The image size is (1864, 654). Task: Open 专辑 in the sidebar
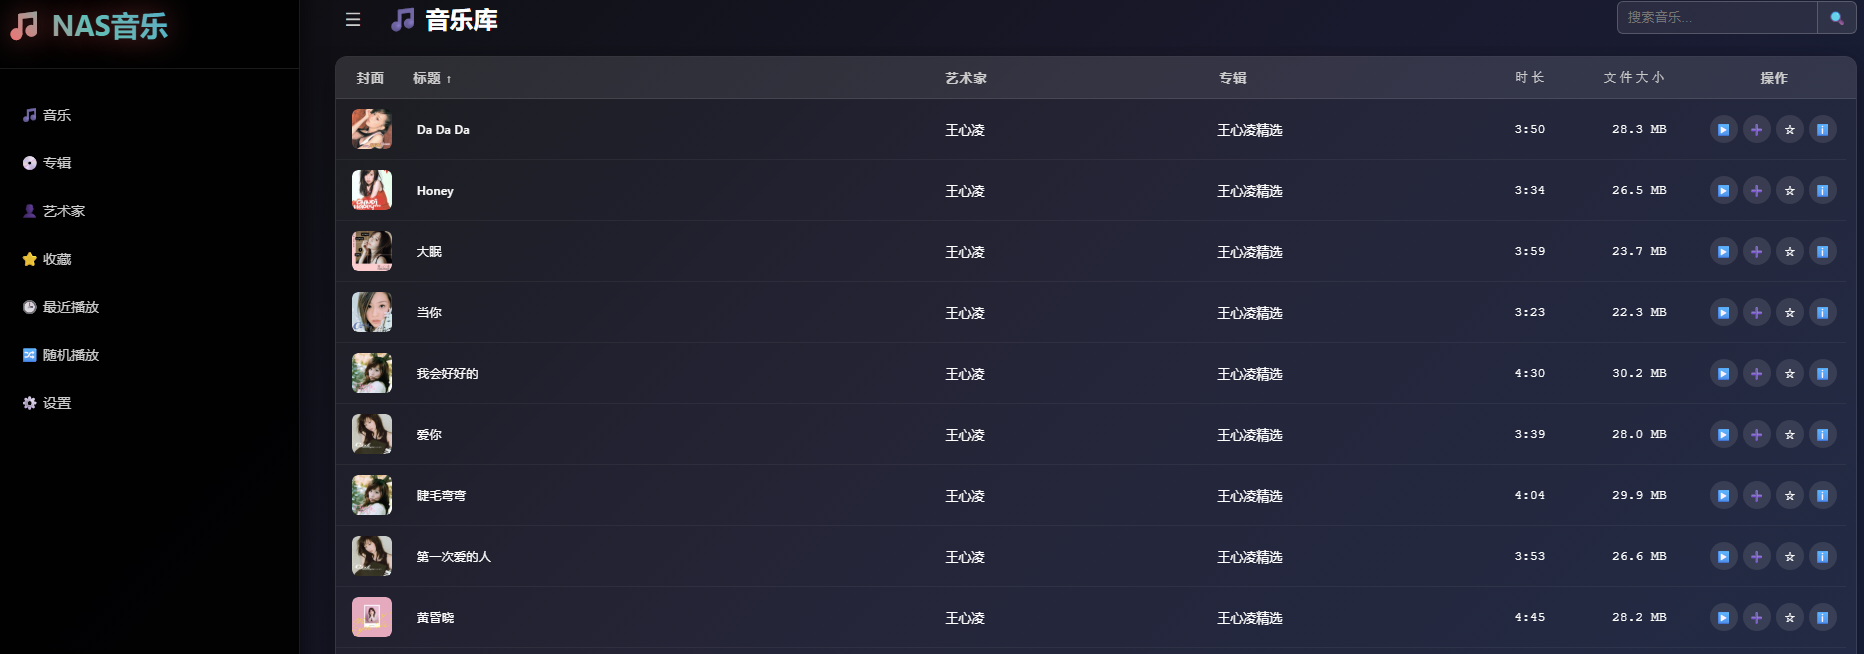pyautogui.click(x=57, y=163)
